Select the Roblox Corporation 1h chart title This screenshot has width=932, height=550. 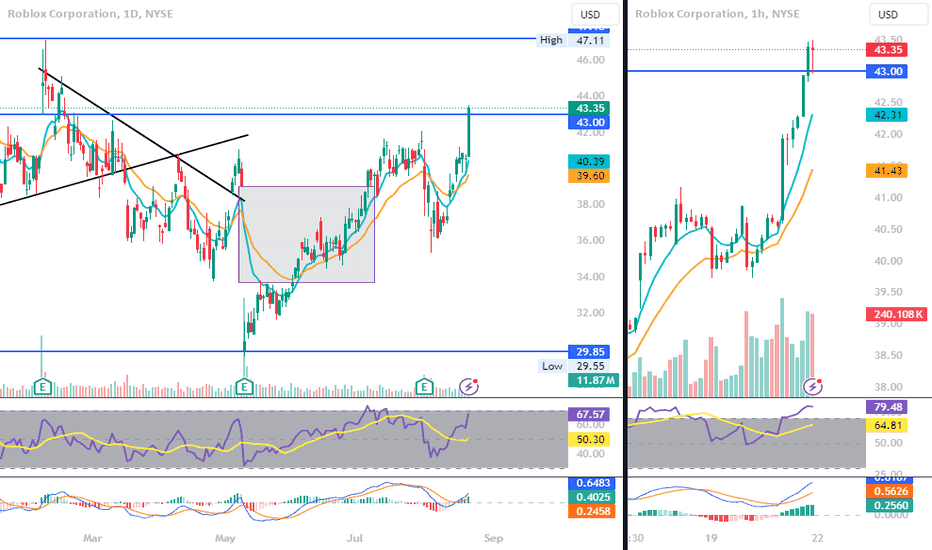pyautogui.click(x=717, y=14)
